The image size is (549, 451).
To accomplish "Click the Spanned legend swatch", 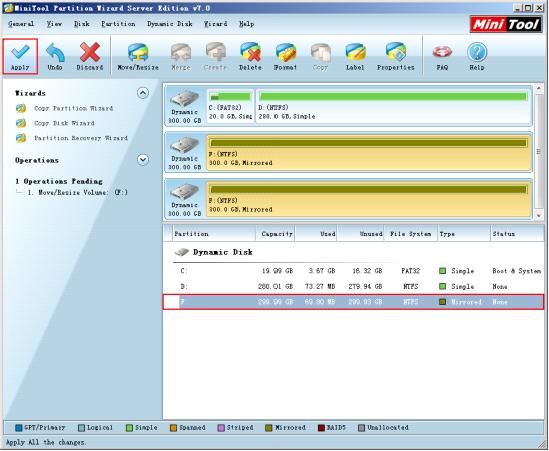I will (173, 428).
